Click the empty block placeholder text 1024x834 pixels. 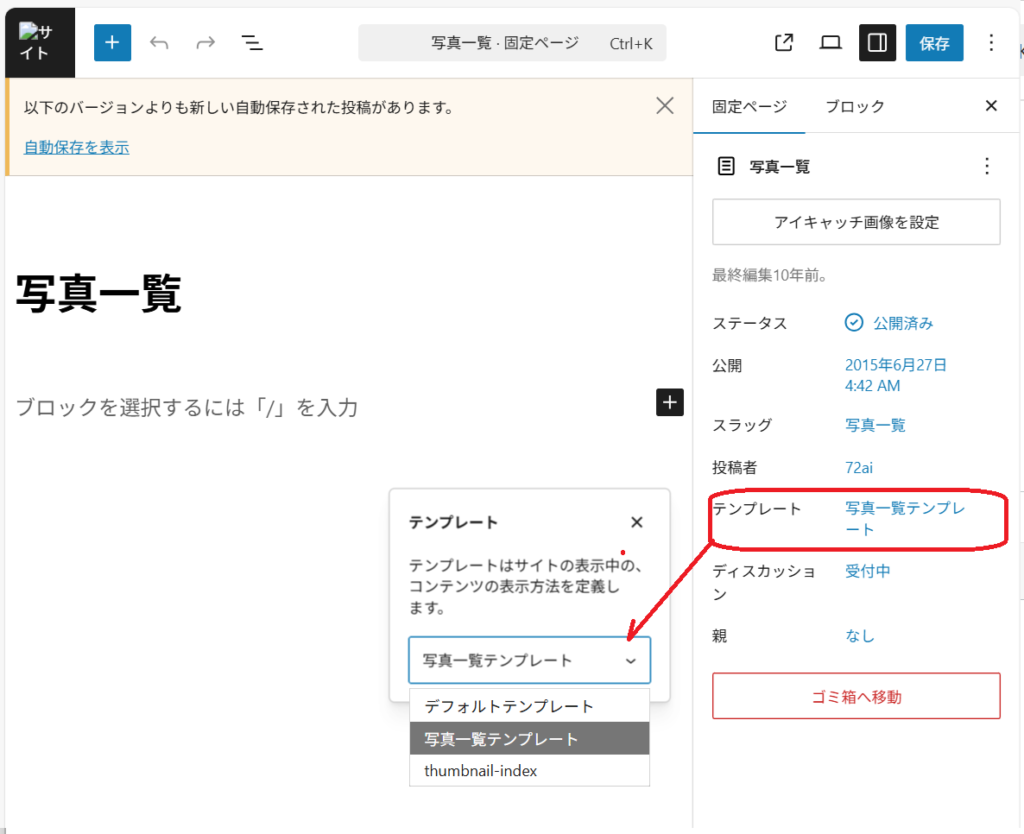pos(187,408)
